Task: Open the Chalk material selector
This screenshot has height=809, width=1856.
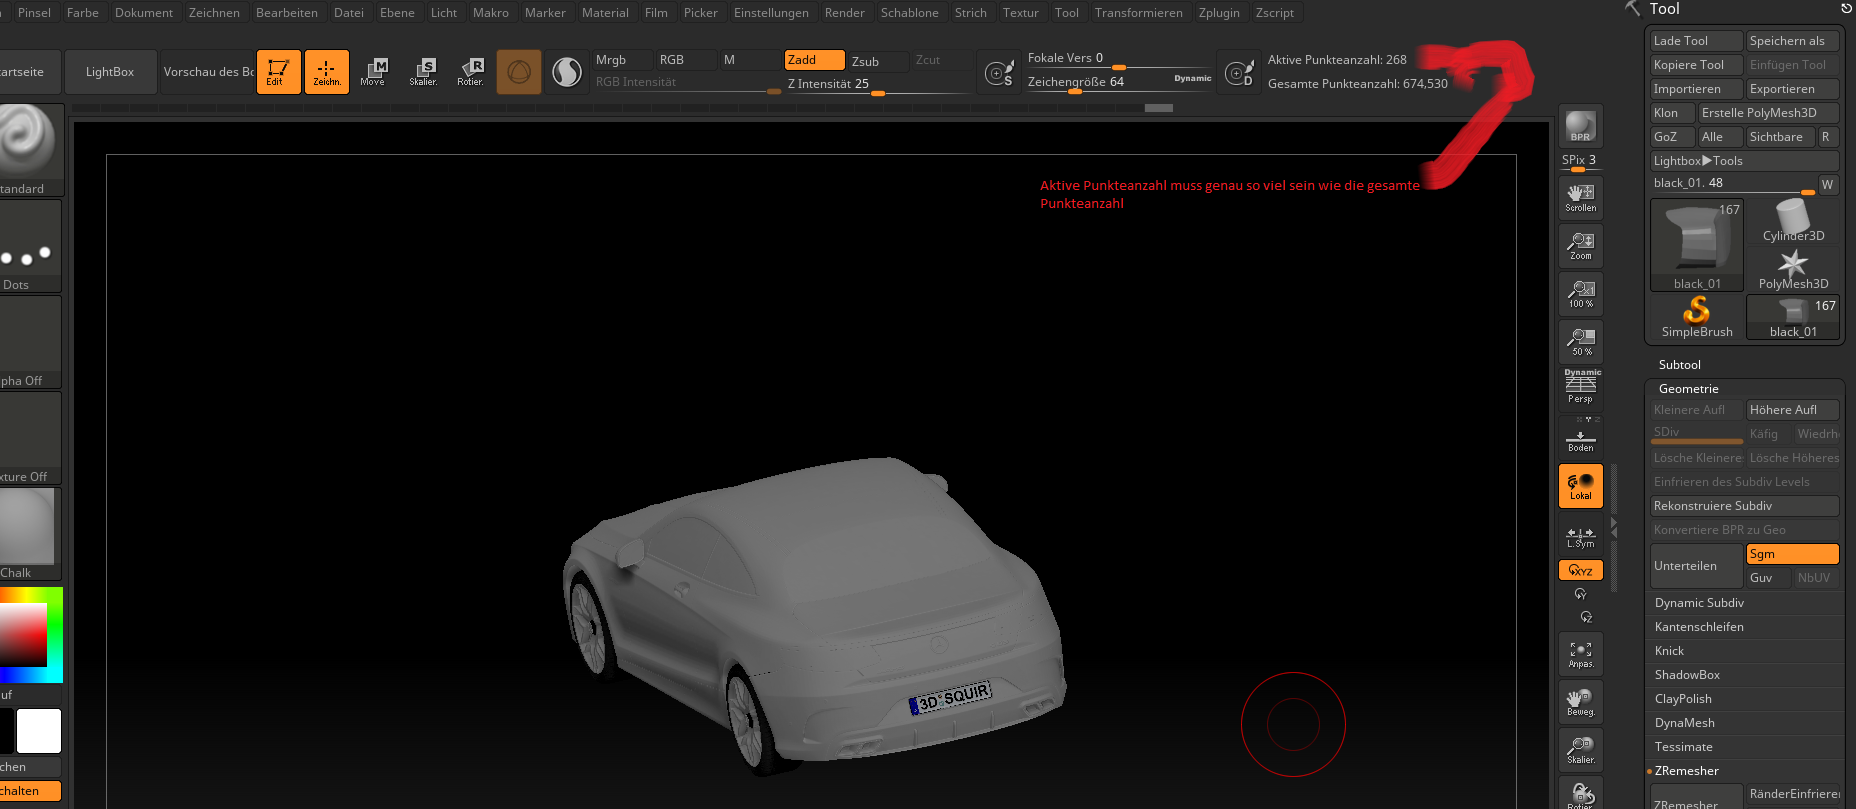Action: click(30, 534)
